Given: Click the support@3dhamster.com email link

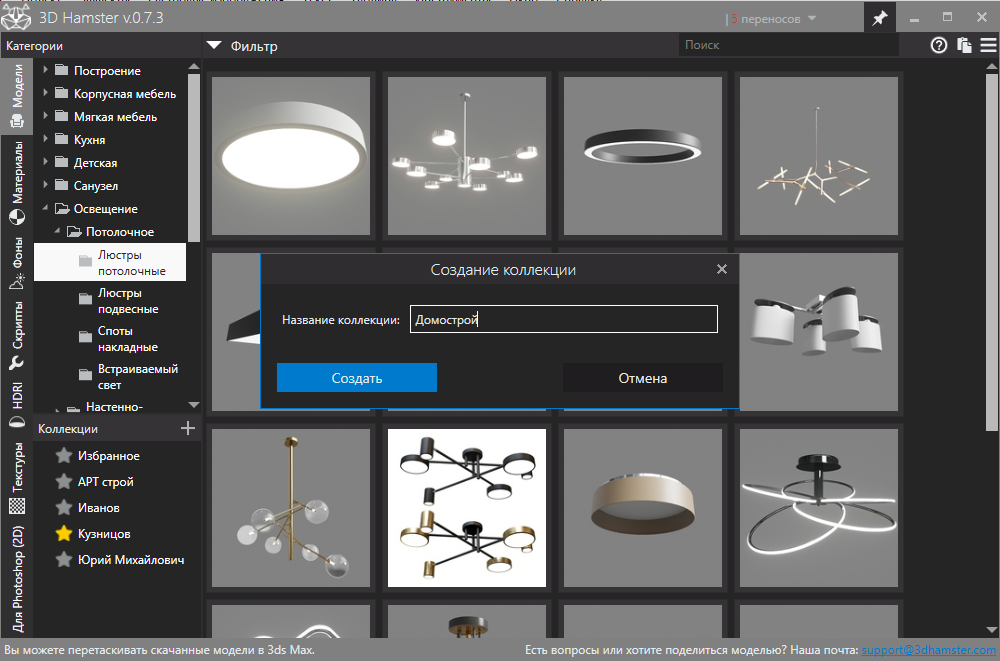Looking at the screenshot, I should tap(929, 650).
